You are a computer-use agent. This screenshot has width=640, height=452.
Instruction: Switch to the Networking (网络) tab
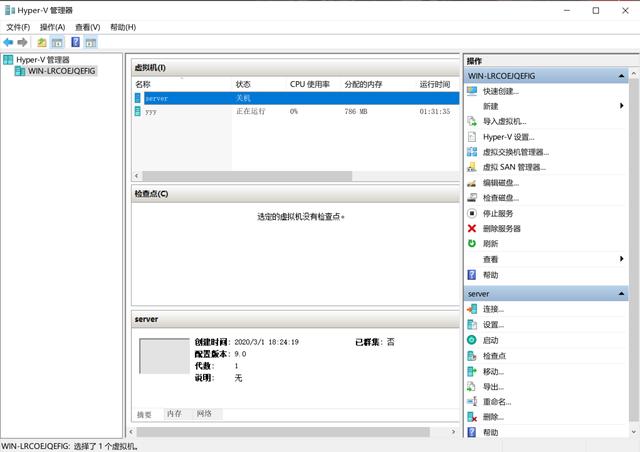tap(204, 413)
